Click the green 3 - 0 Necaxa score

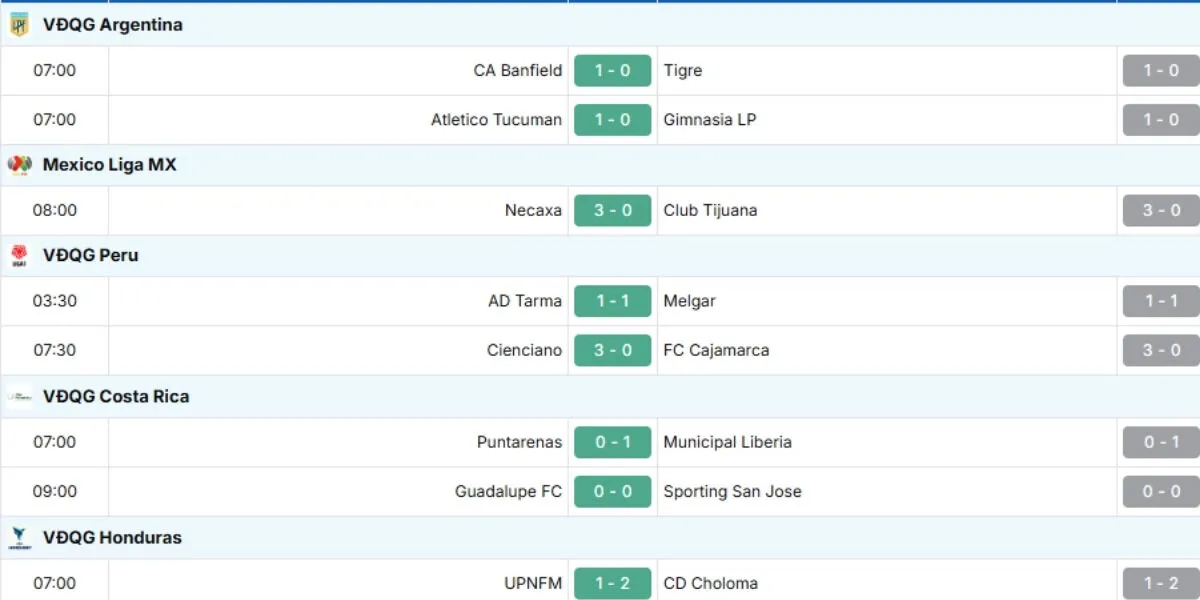pyautogui.click(x=612, y=211)
